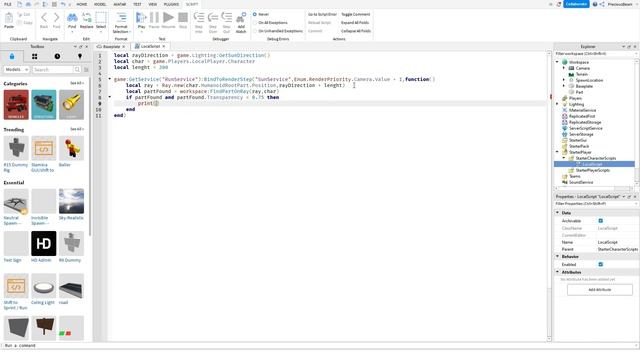
Task: Select On Unhandled Exceptions radio option
Action: (255, 31)
